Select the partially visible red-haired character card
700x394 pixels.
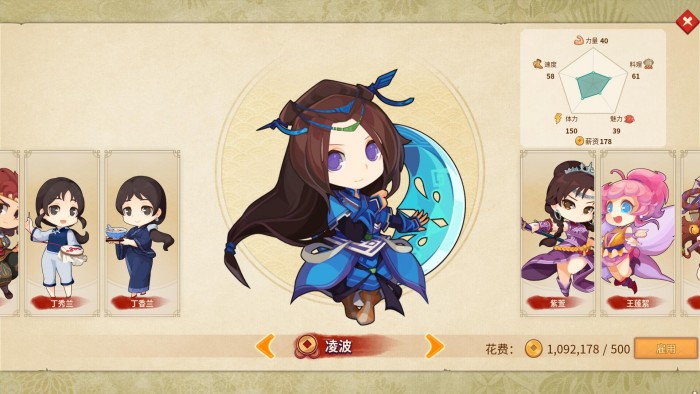9,233
